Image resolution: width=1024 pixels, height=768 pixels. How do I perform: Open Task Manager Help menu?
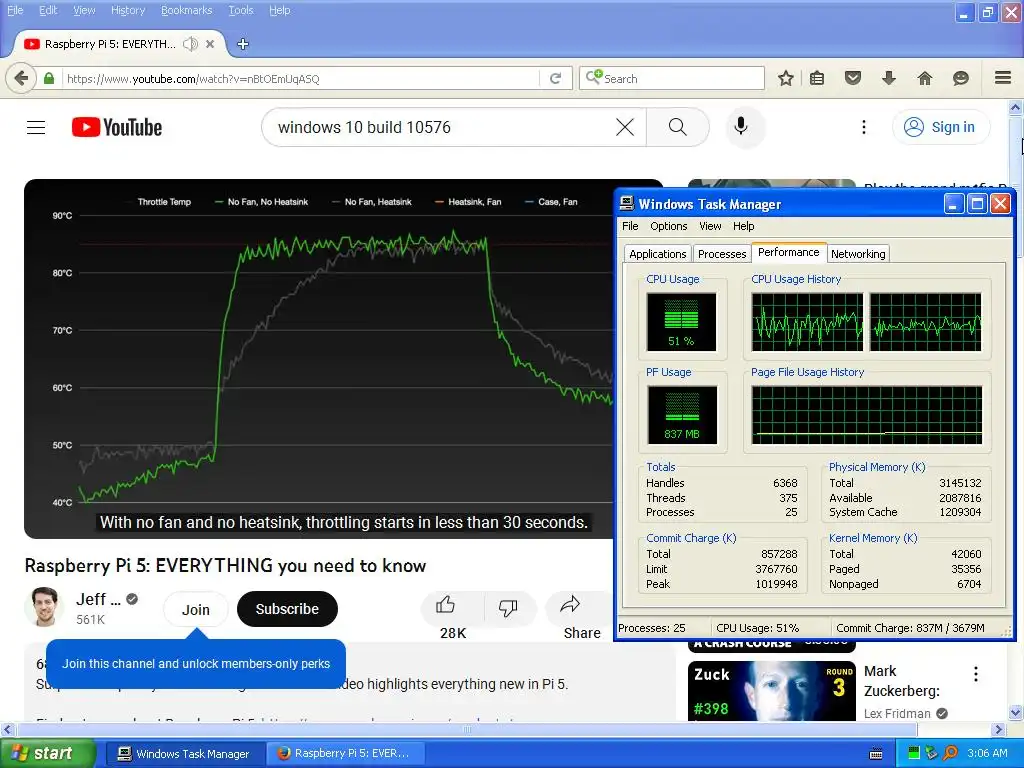pyautogui.click(x=743, y=226)
